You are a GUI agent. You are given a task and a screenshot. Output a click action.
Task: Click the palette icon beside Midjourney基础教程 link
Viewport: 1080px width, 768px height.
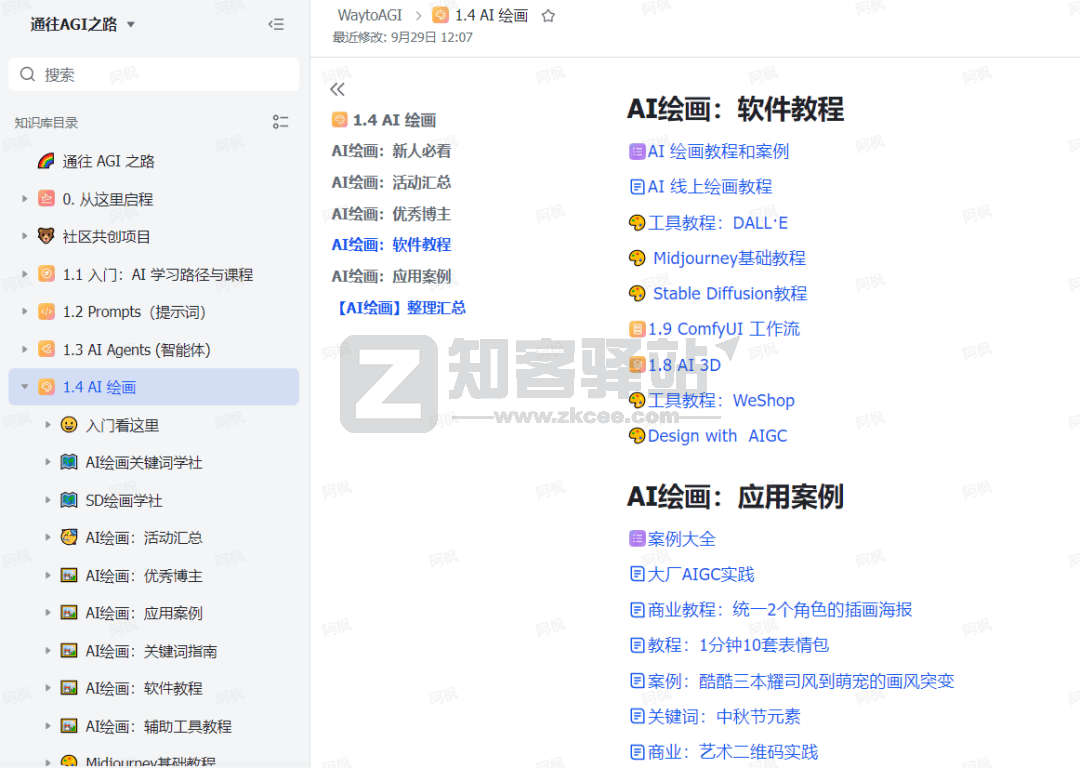pos(637,258)
